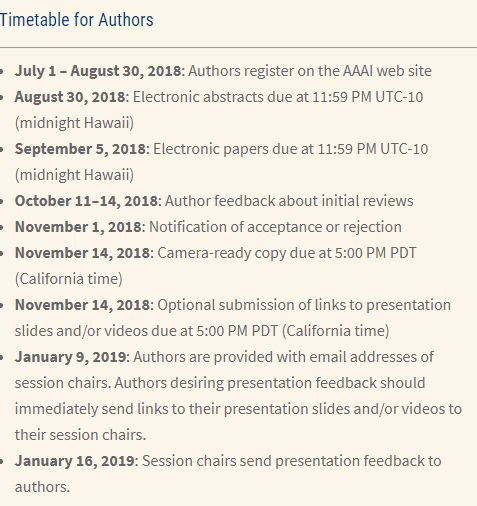Screen dimensions: 477x506
Task: Select the bold "January 9, 2019" date
Action: coord(70,357)
